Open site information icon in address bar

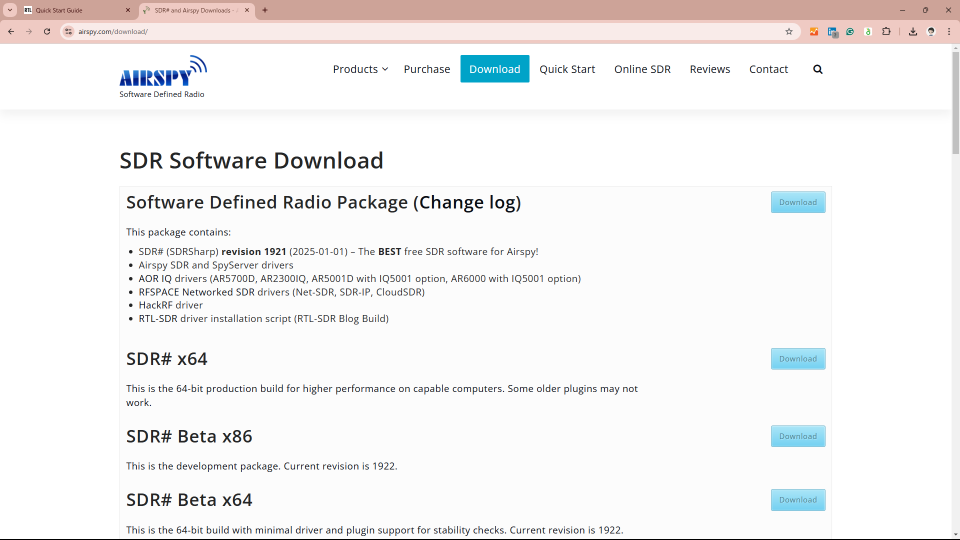[69, 31]
